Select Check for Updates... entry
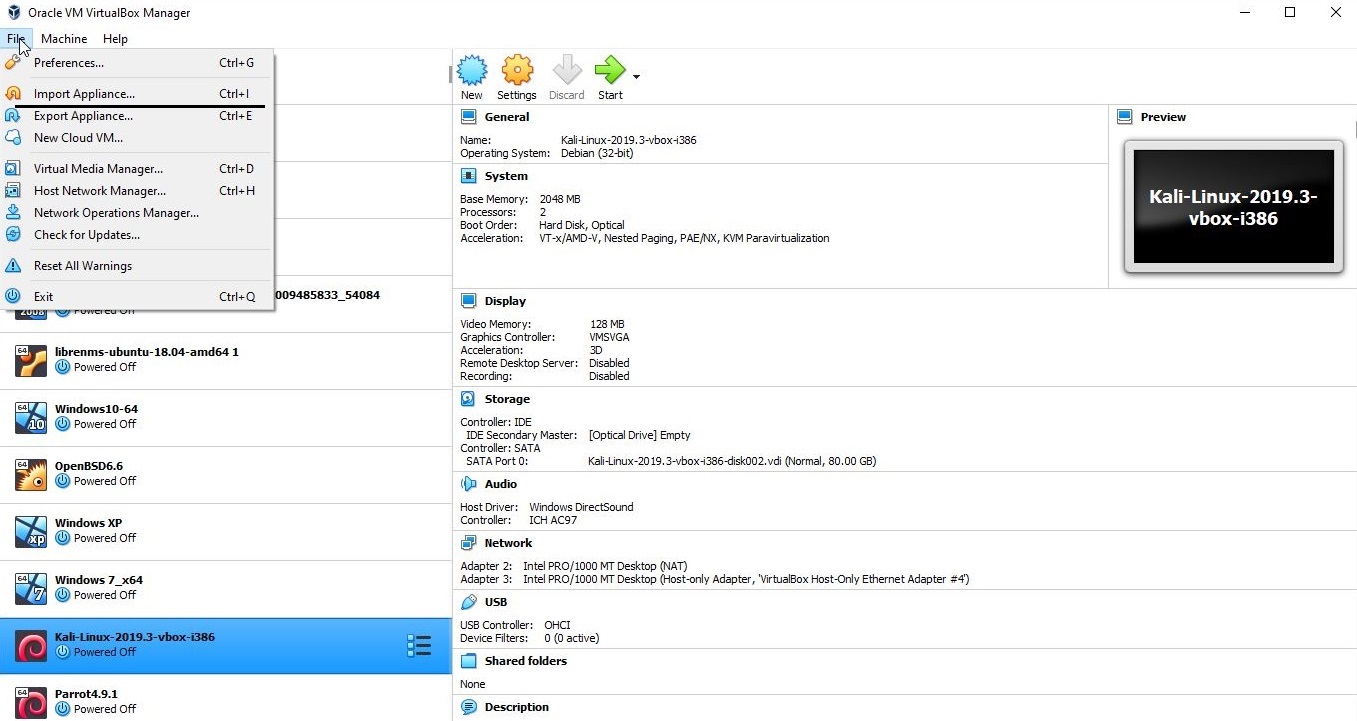 137,235
